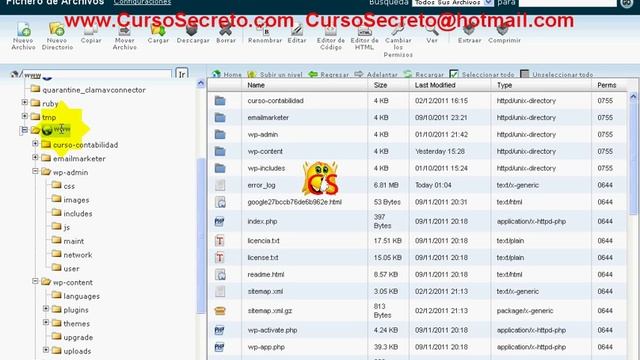Image resolution: width=640 pixels, height=360 pixels.
Task: Click the Mover Archivo toolbar icon
Action: click(x=124, y=30)
